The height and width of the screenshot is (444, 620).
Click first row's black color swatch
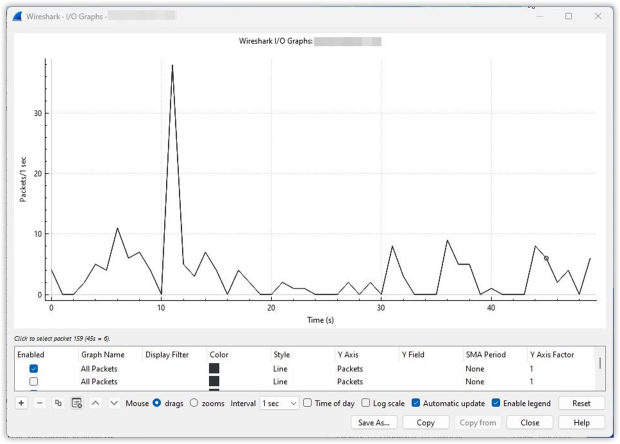point(214,368)
